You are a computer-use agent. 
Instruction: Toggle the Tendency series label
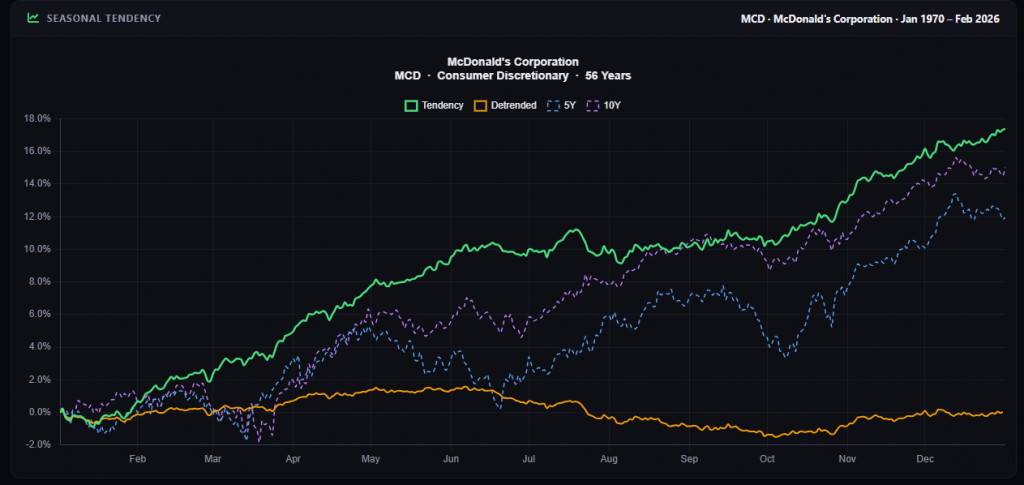coord(442,105)
